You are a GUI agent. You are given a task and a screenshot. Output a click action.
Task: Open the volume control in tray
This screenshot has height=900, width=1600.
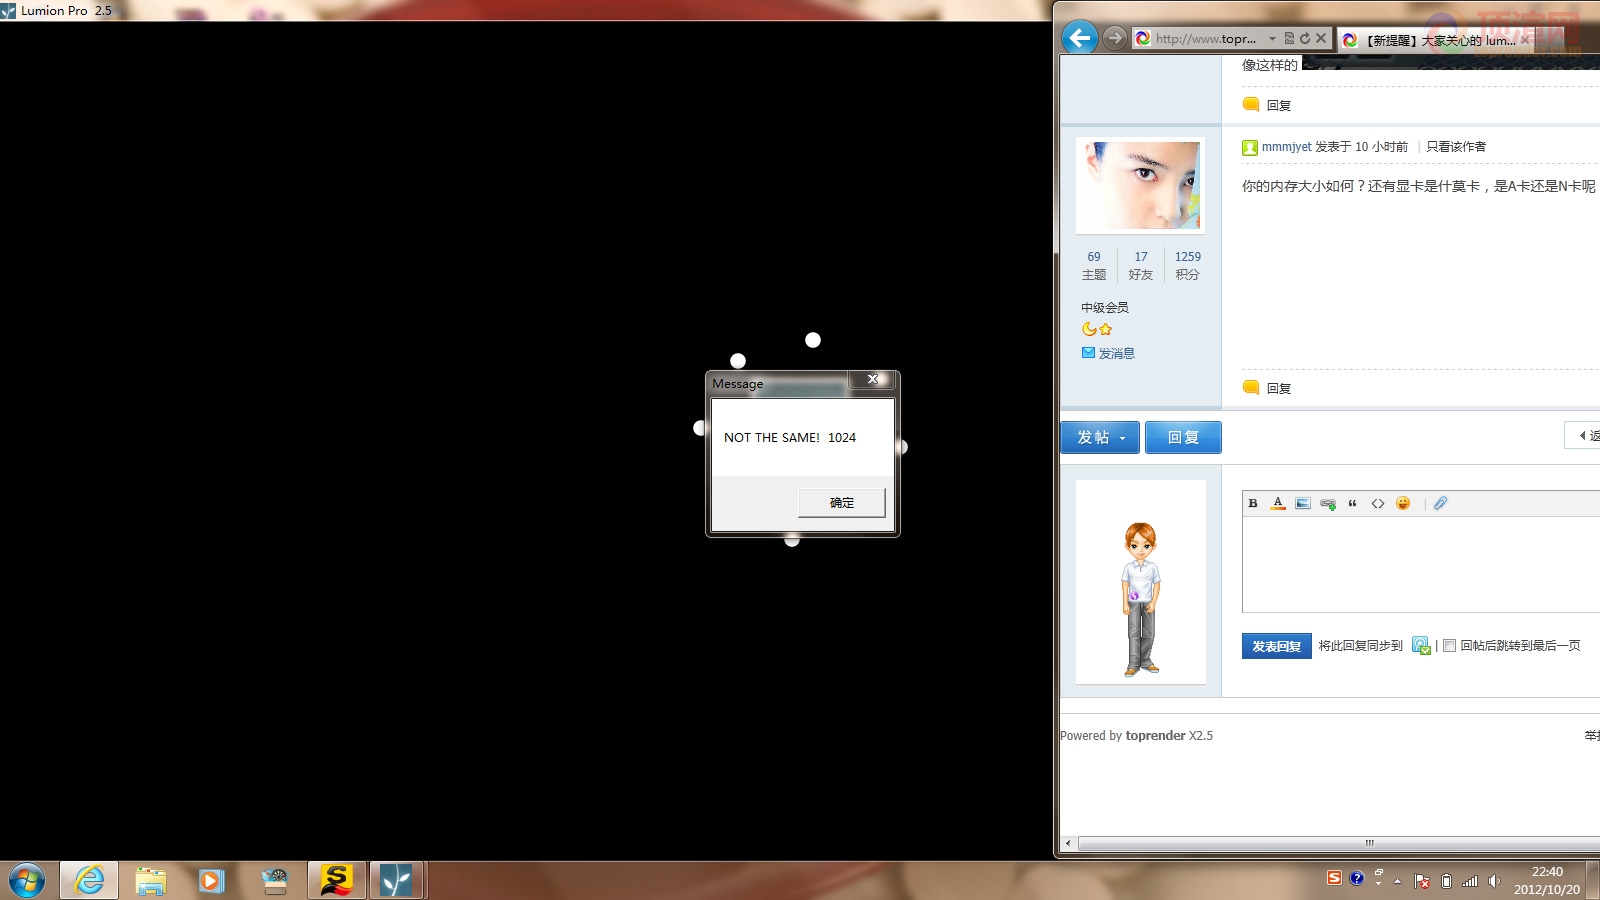1494,881
